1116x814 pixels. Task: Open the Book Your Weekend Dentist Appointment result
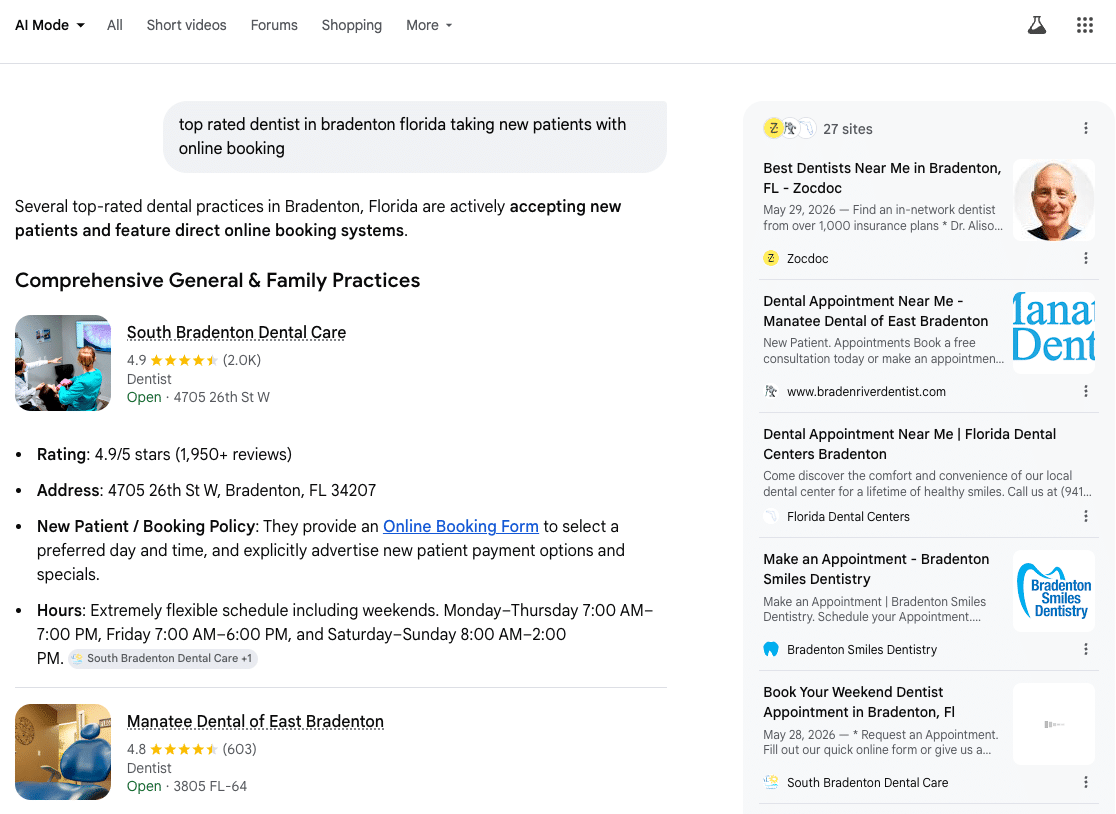click(x=859, y=702)
